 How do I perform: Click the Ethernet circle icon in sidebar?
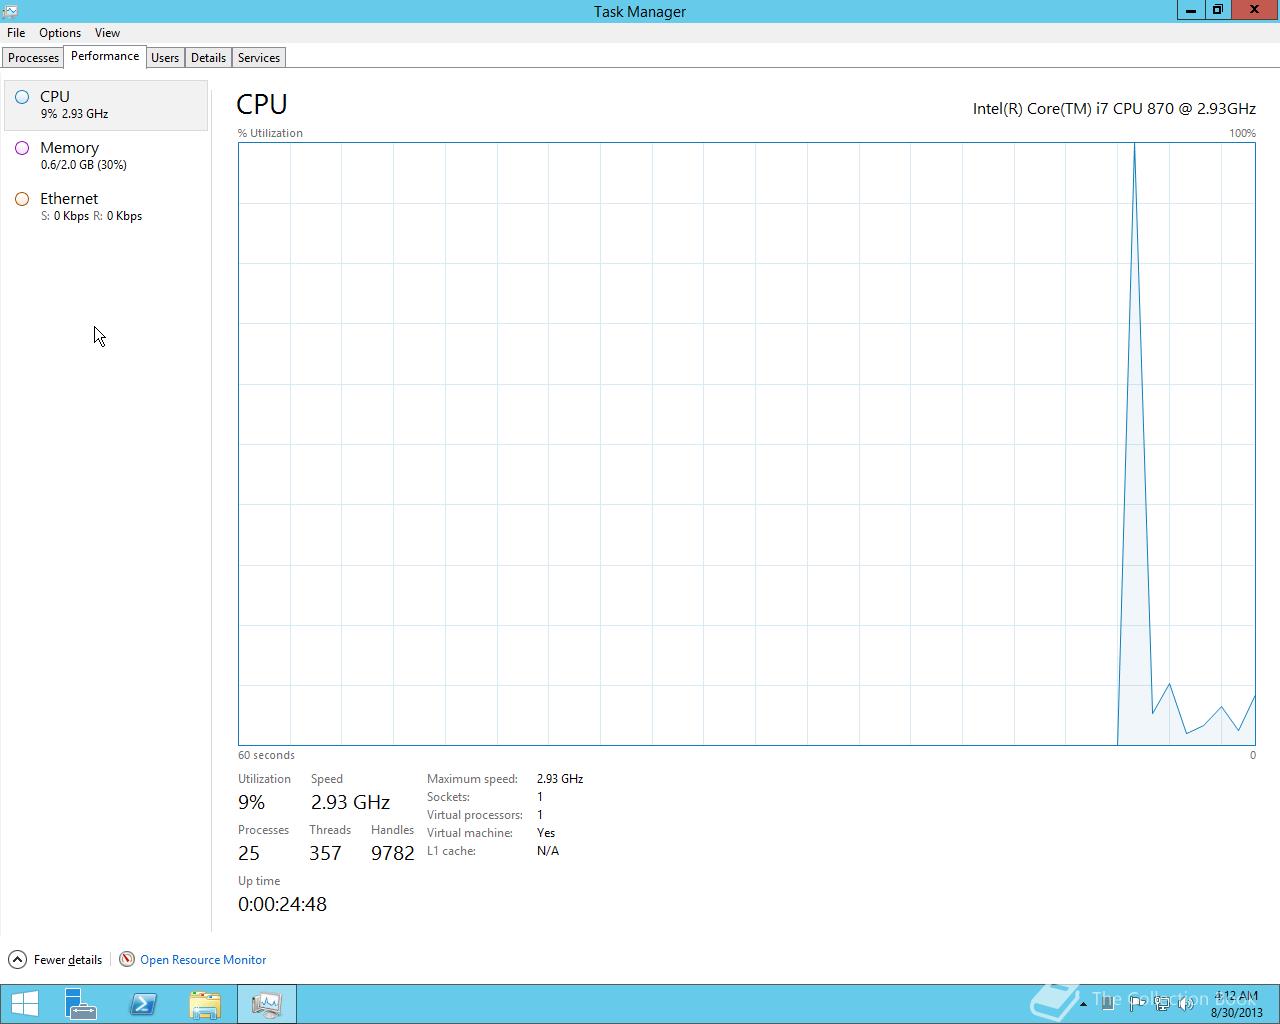(22, 199)
